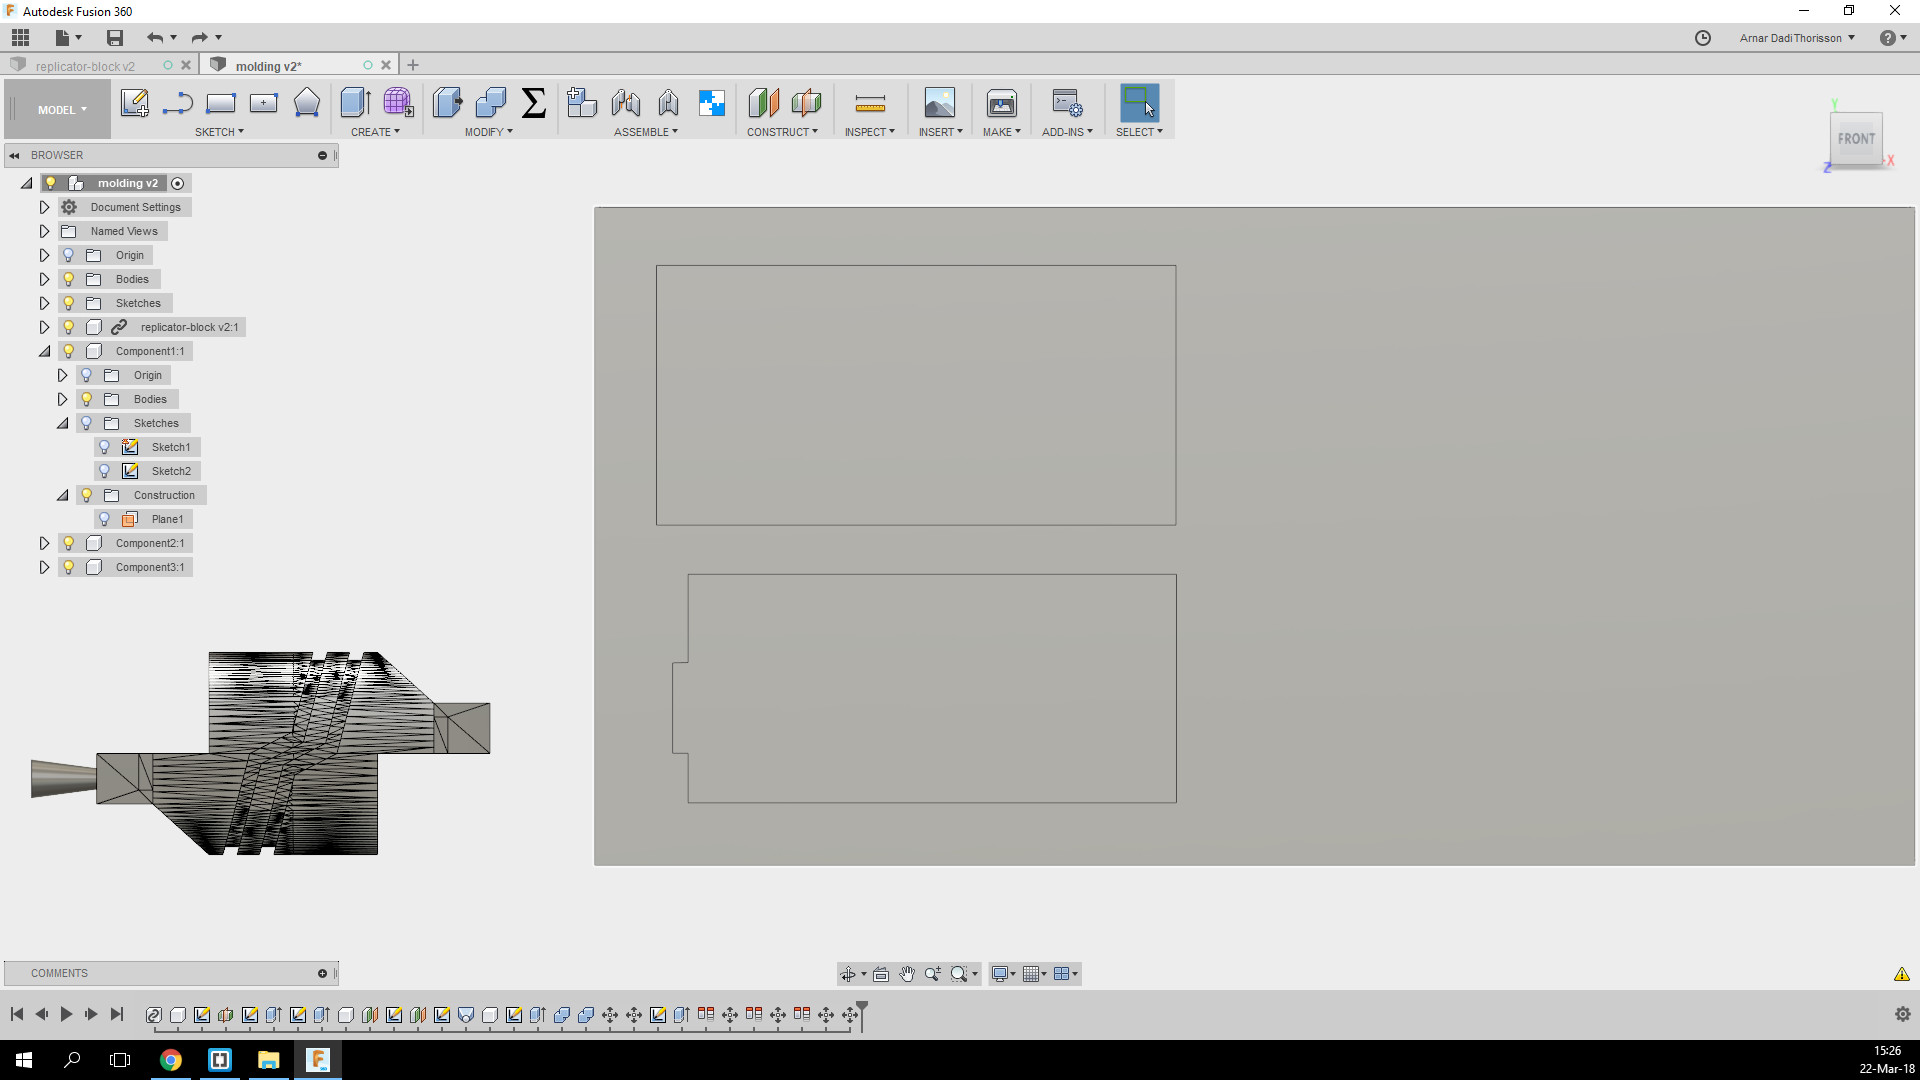Click the Insert image icon
This screenshot has height=1080, width=1920.
(x=939, y=103)
